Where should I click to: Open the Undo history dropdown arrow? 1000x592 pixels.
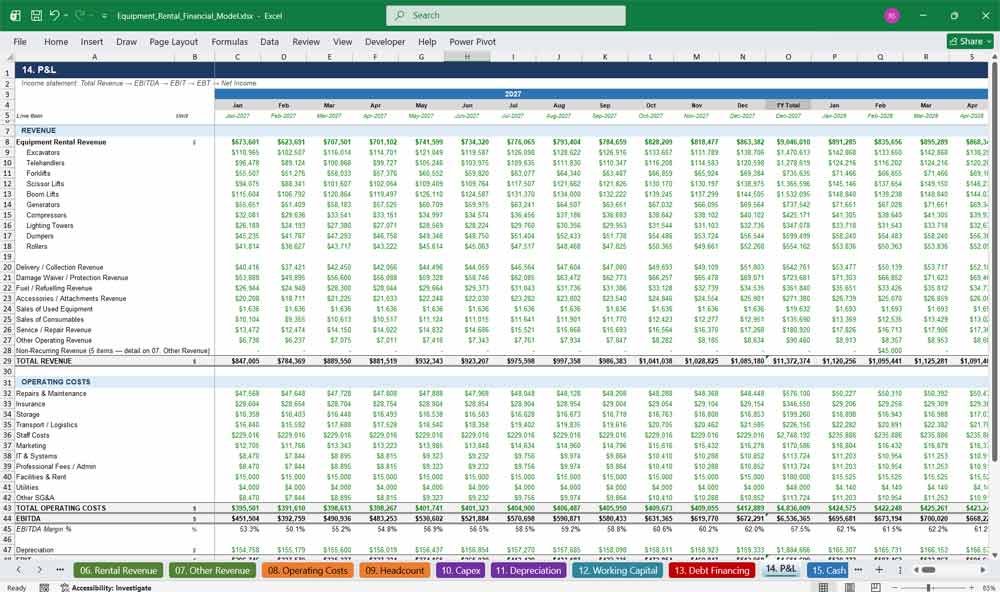(x=66, y=16)
